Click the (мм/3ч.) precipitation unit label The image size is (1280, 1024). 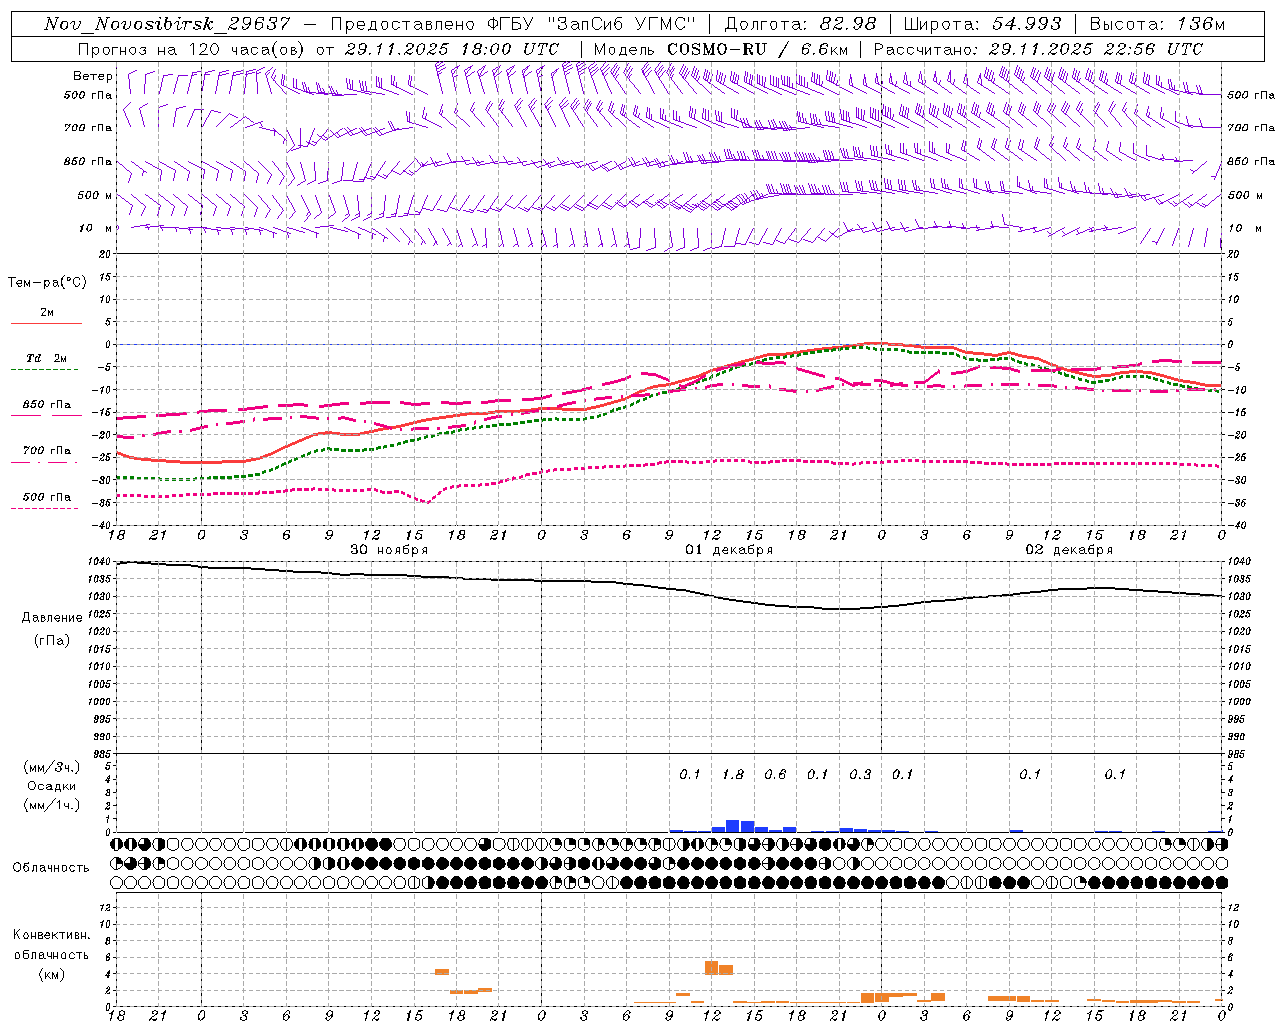pyautogui.click(x=51, y=767)
